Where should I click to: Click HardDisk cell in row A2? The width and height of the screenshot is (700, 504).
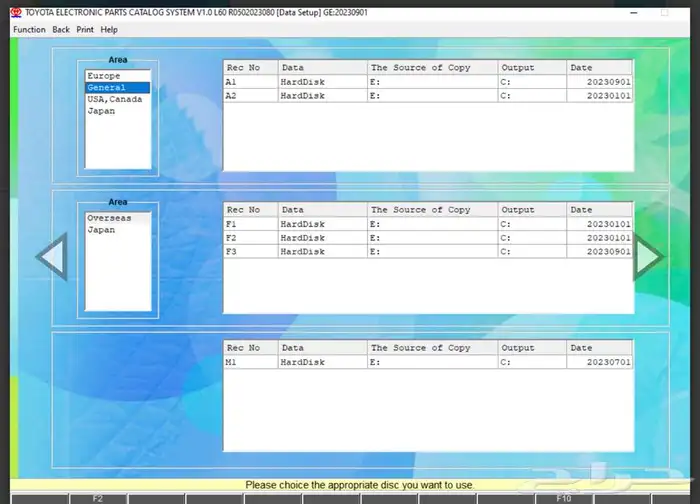(x=322, y=96)
